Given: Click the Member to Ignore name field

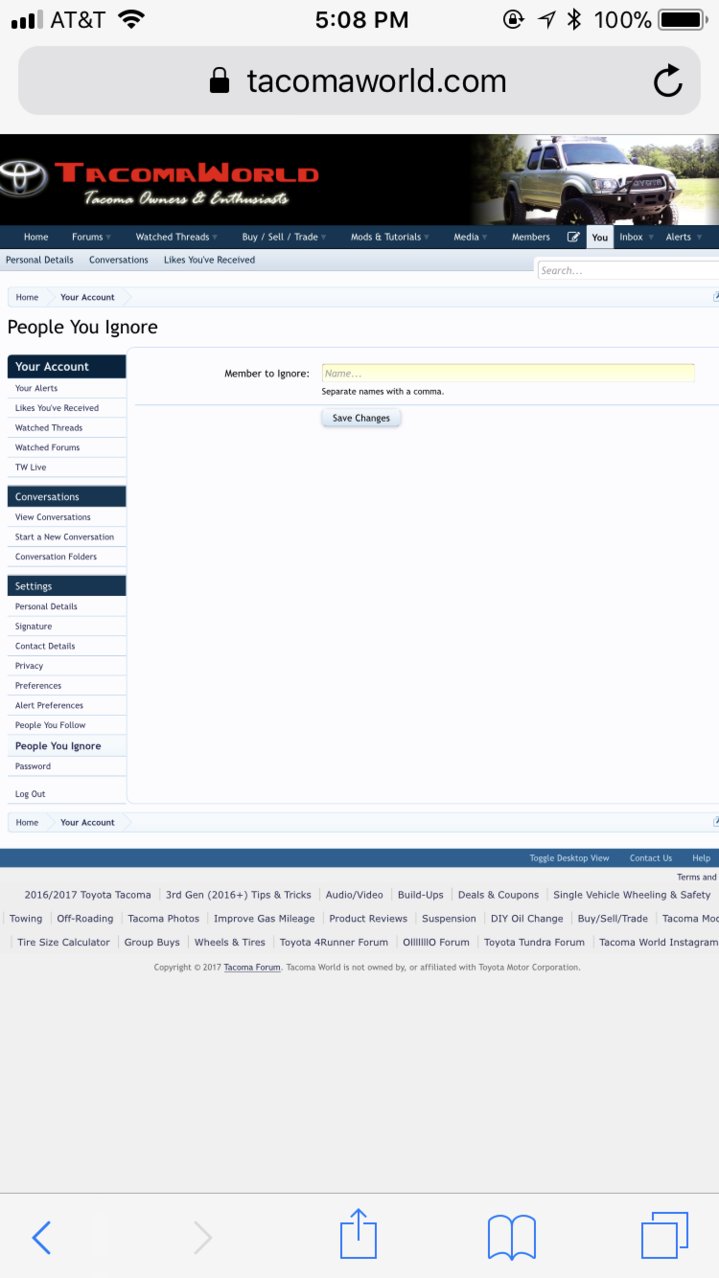Looking at the screenshot, I should click(508, 373).
